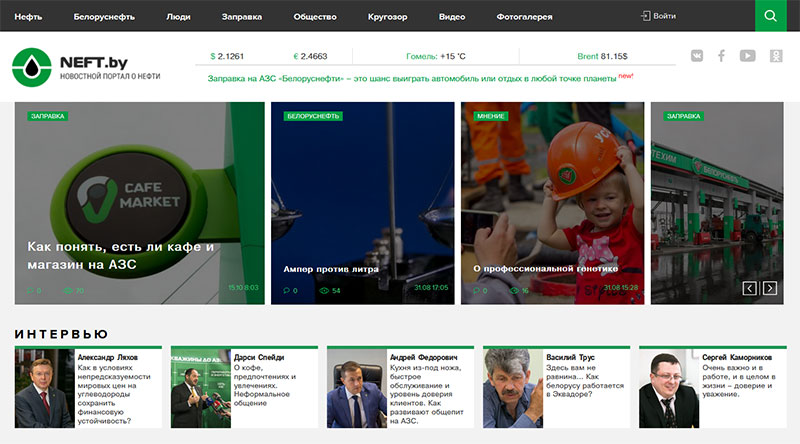Open the Люди menu item

point(178,16)
